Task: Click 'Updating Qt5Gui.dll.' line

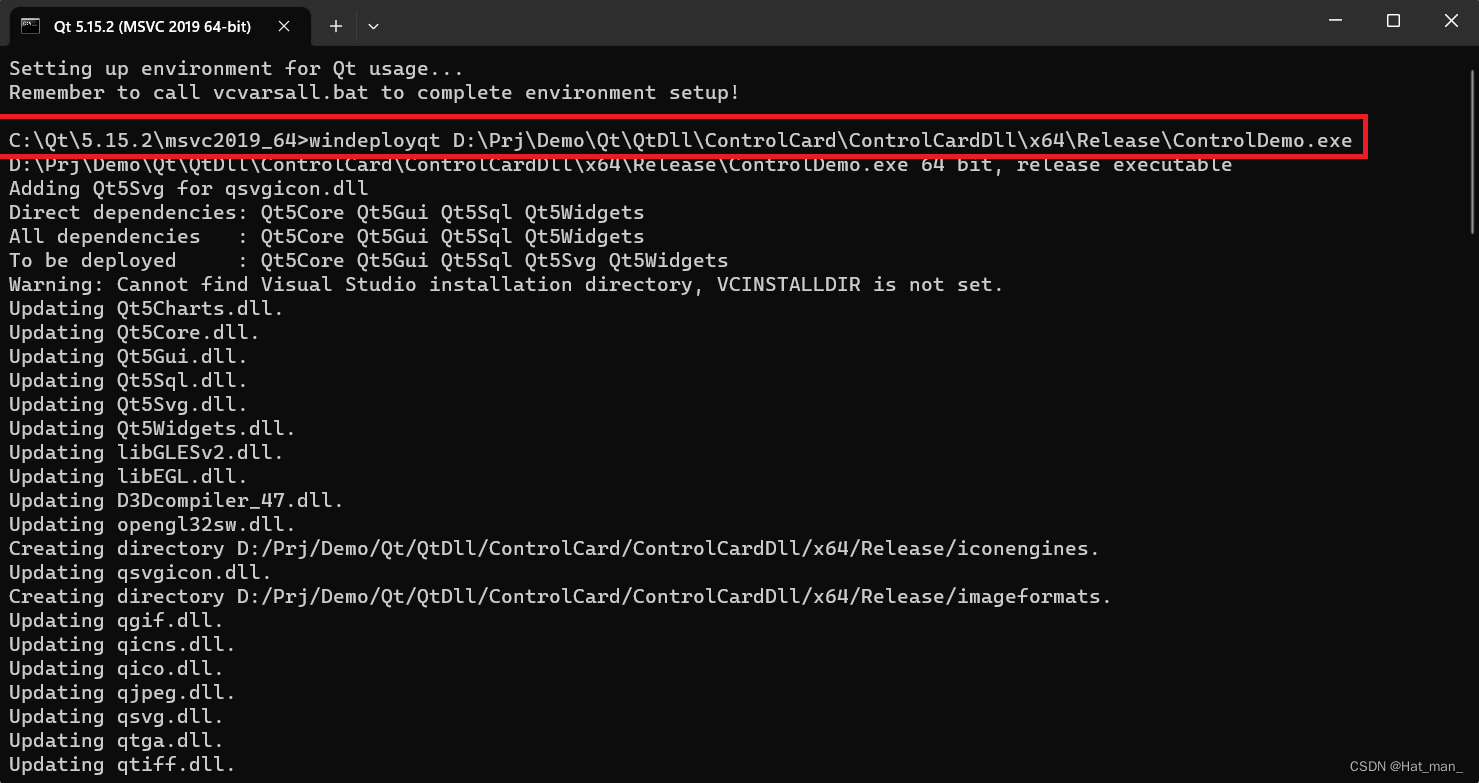Action: point(129,357)
